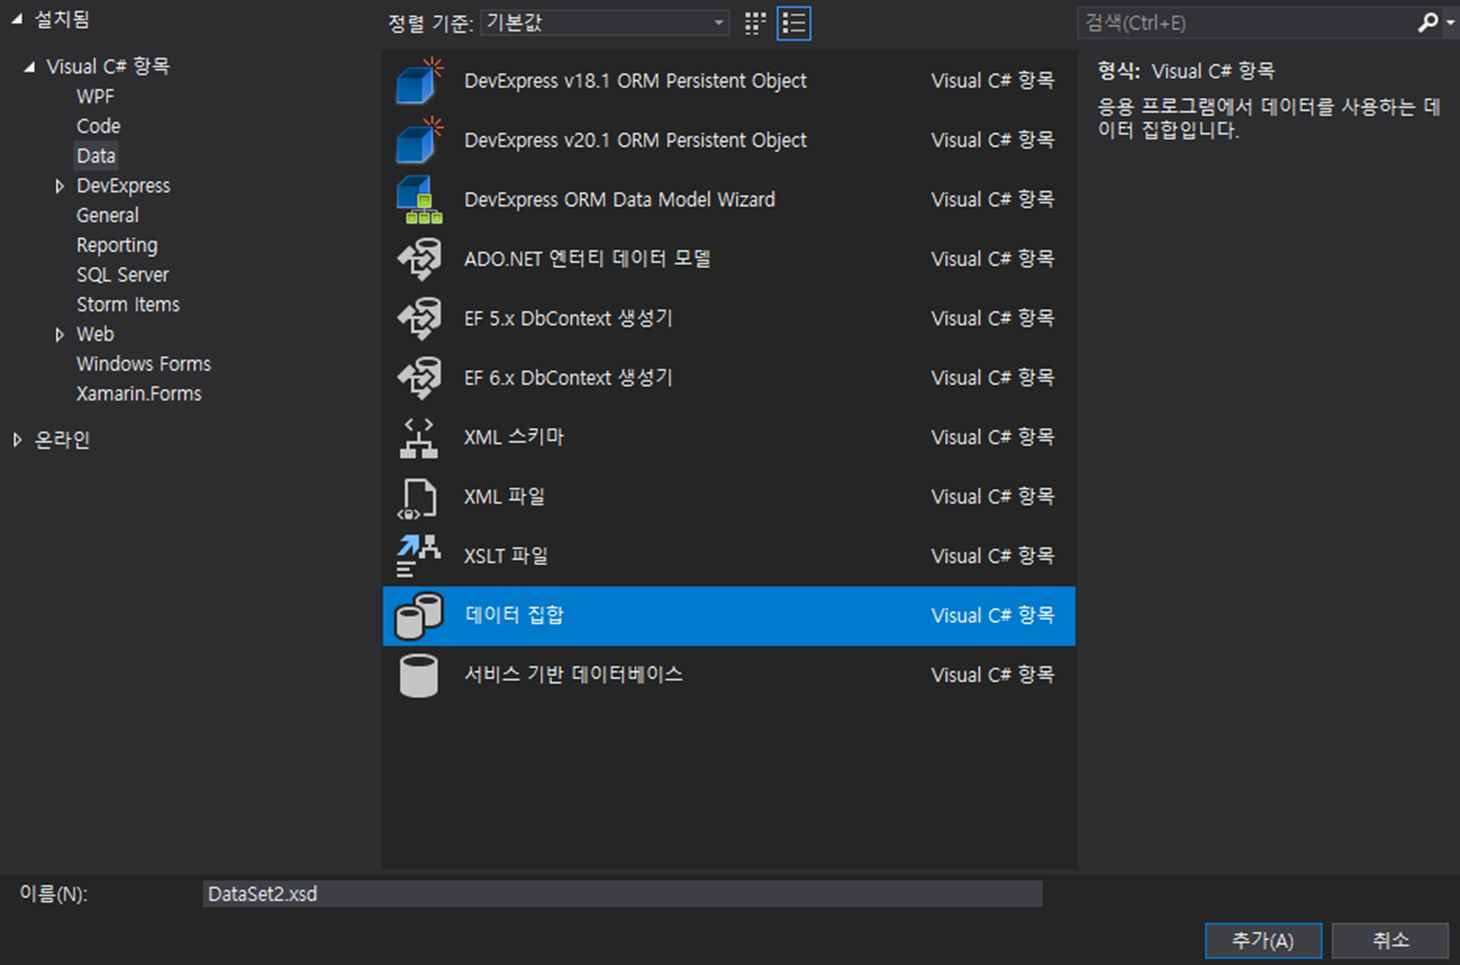Click the XML 스키마 icon

[419, 437]
